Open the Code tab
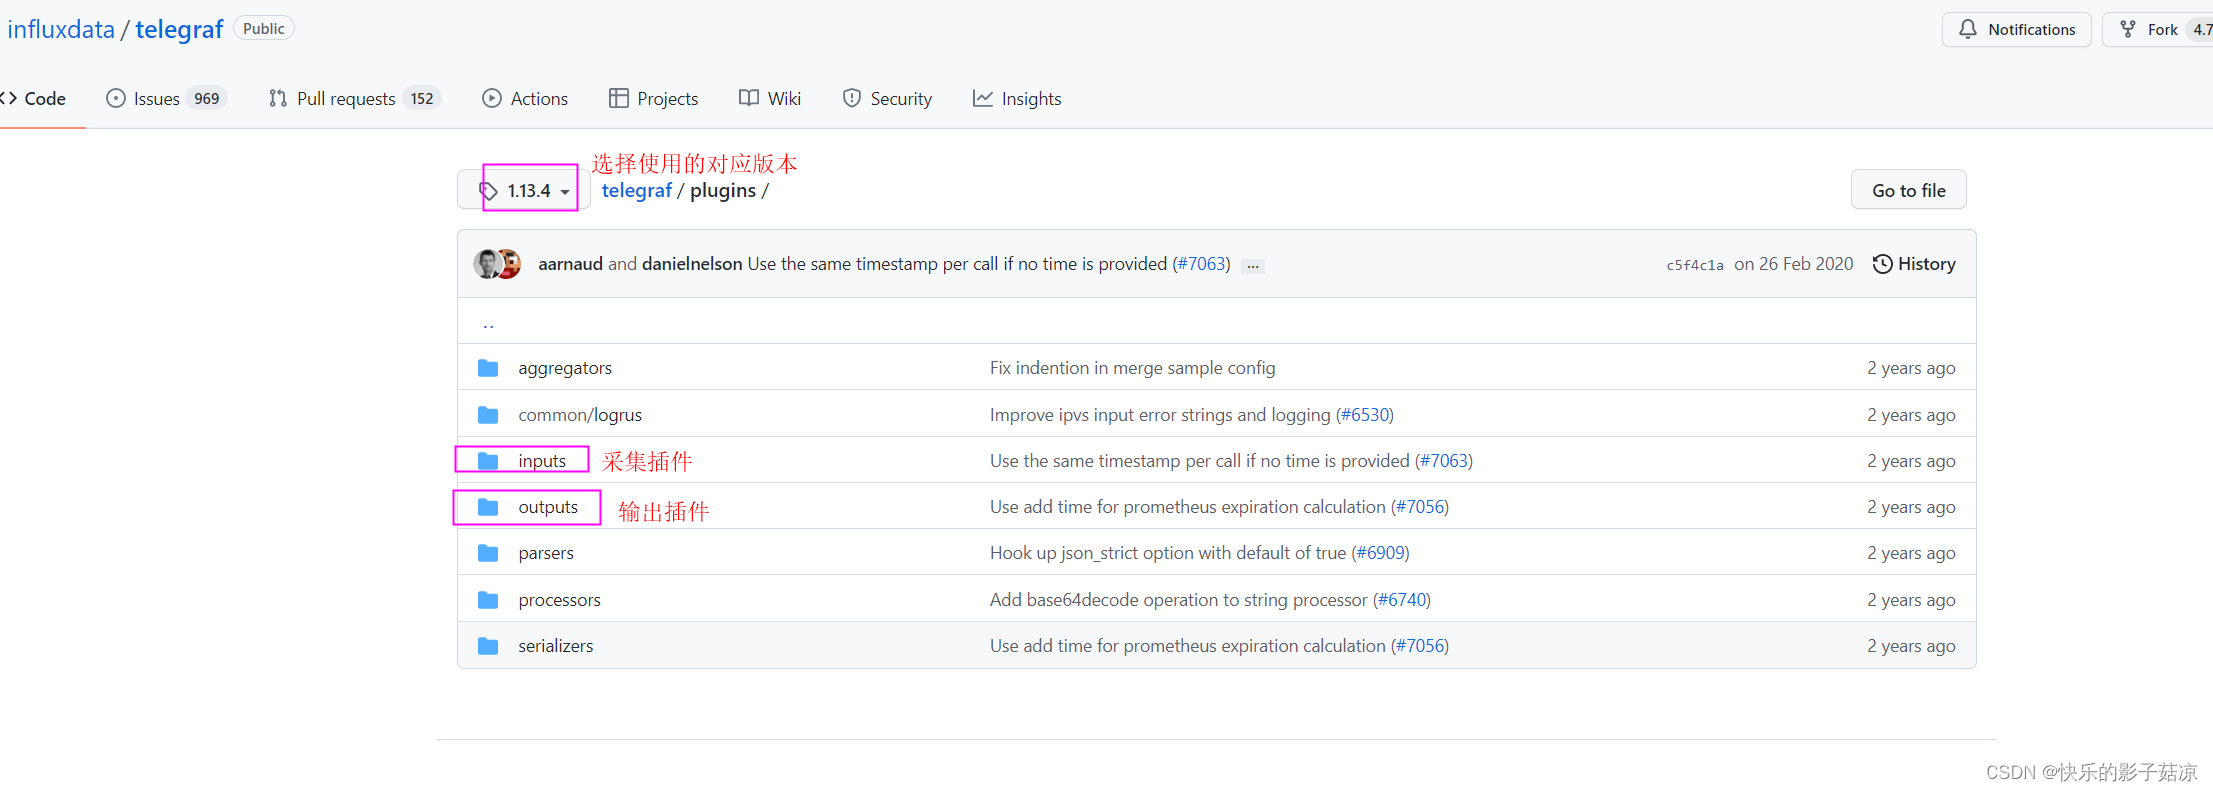 click(34, 98)
